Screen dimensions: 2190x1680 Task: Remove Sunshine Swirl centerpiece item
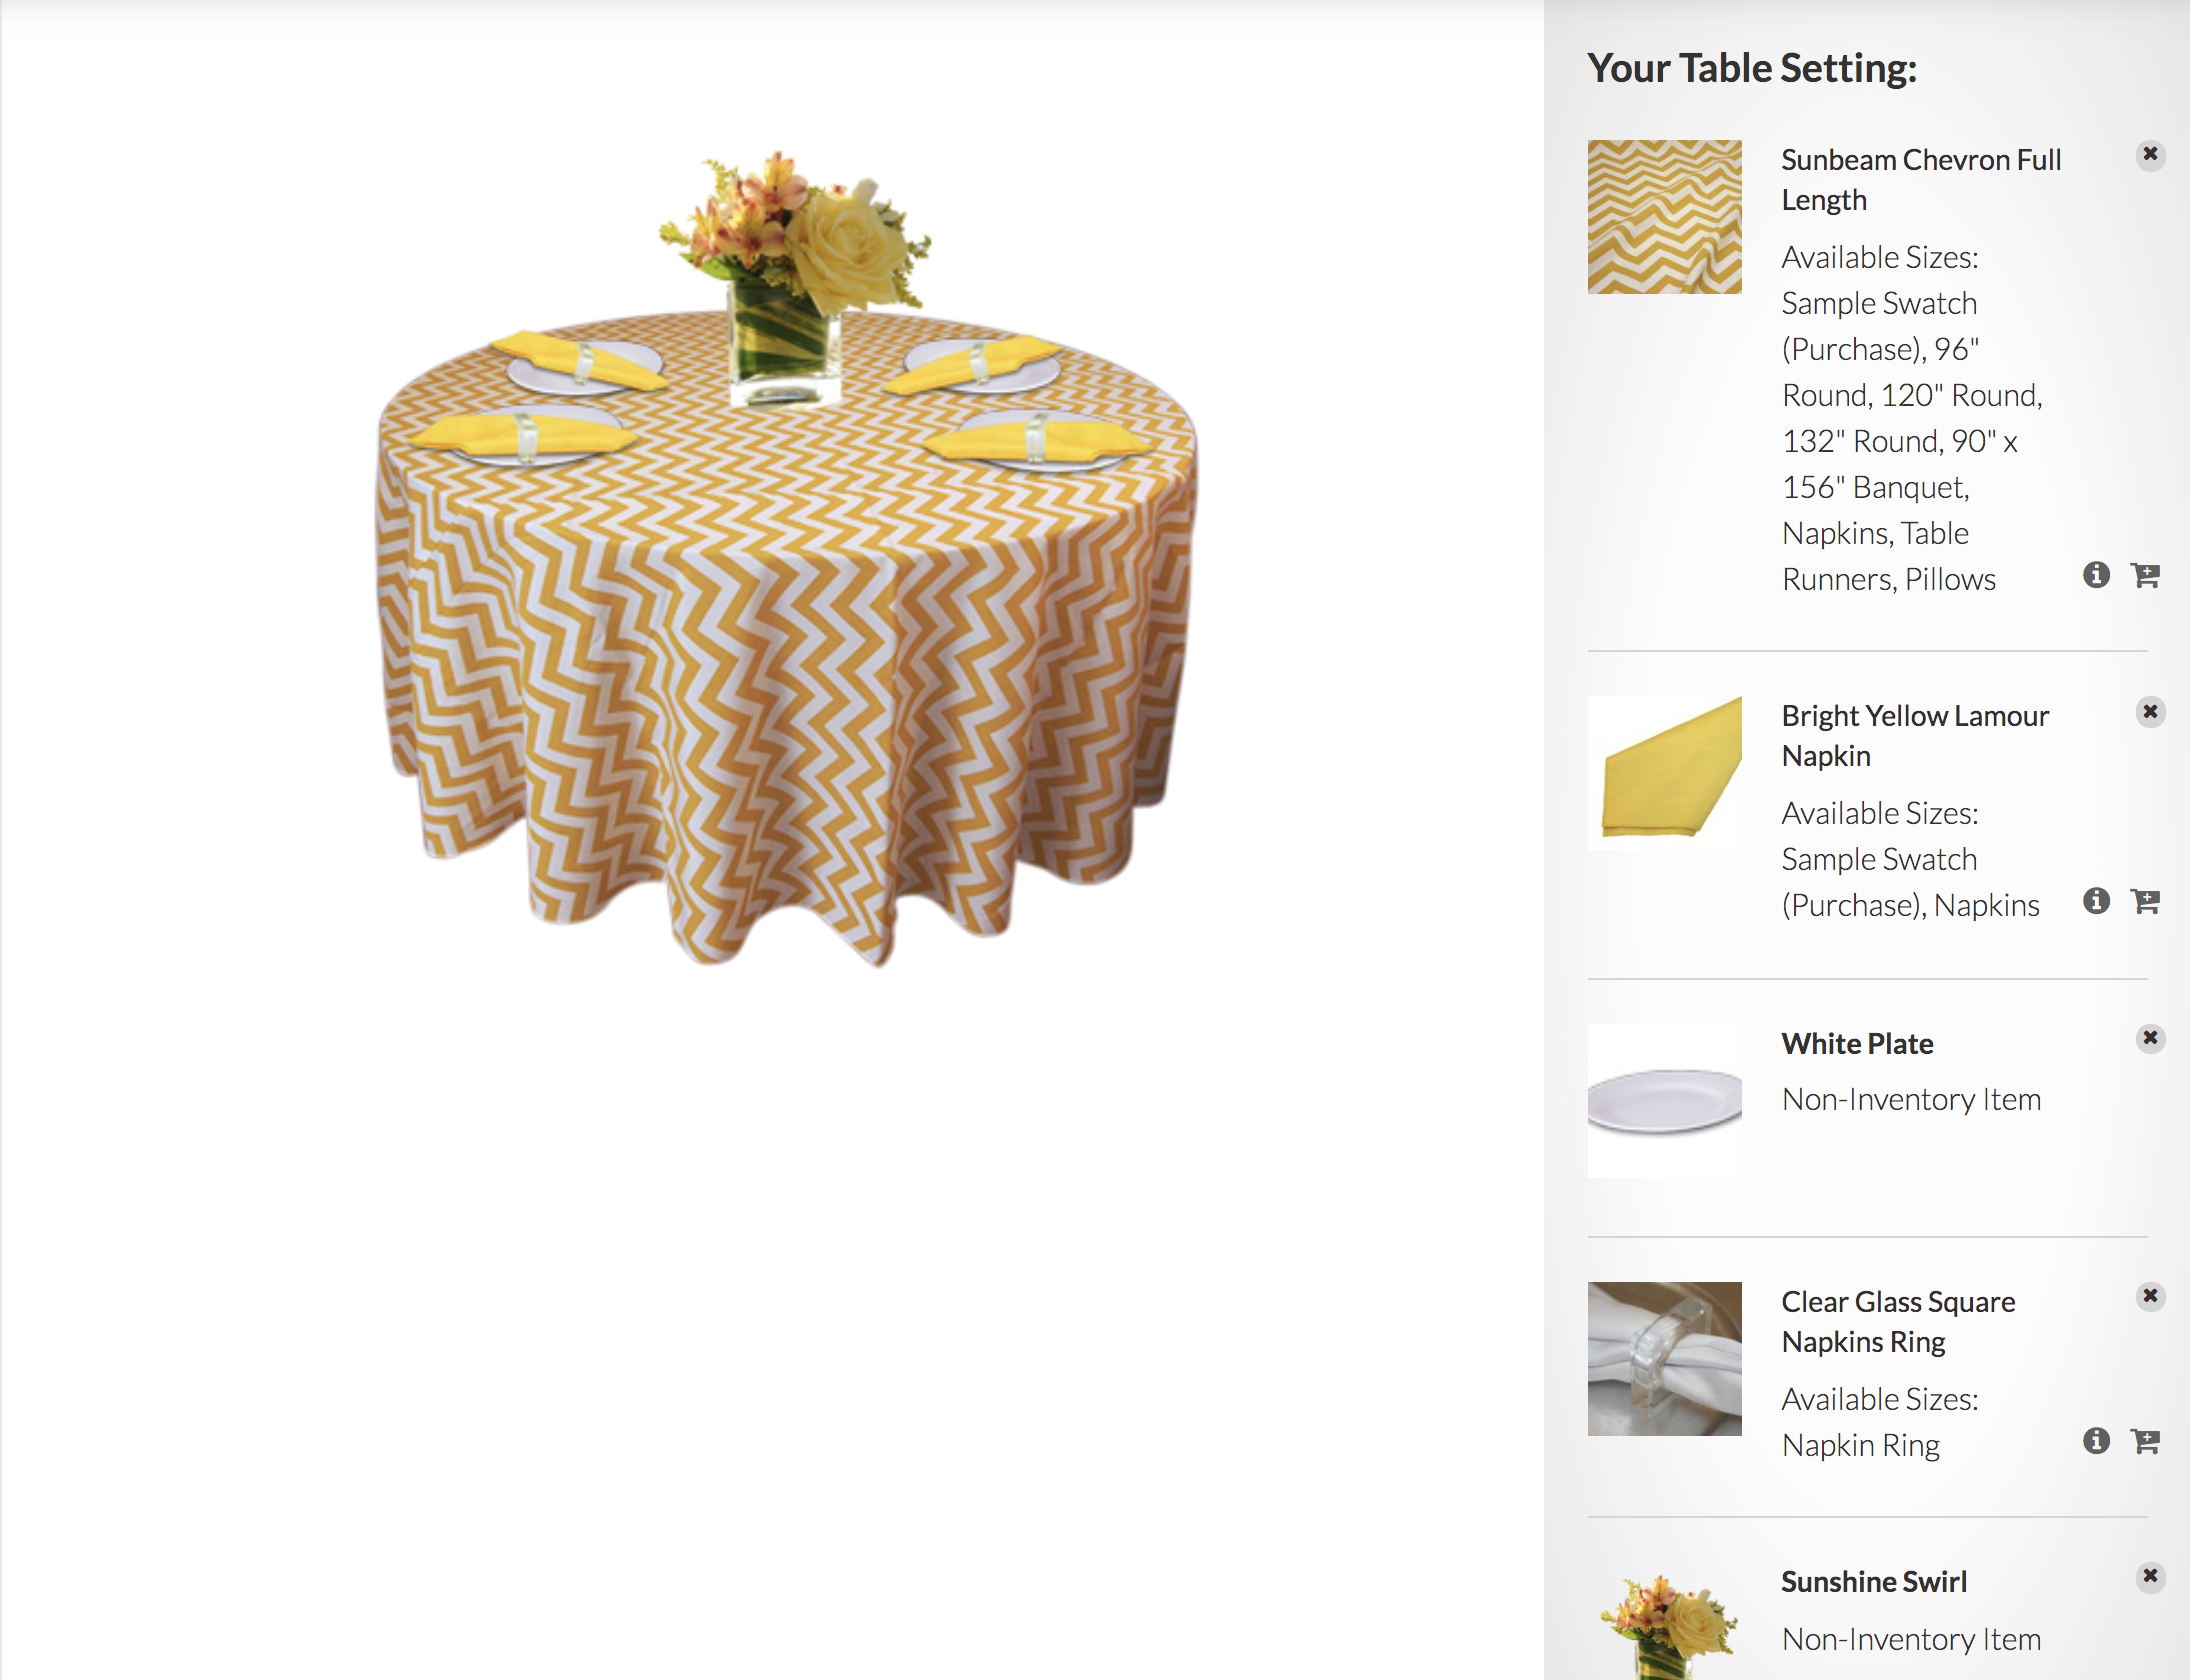[x=2150, y=1577]
